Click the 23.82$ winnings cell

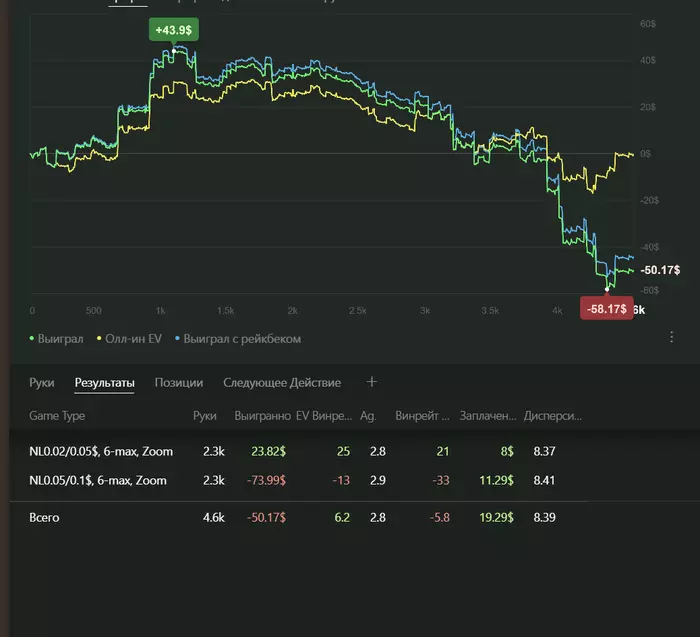tap(268, 451)
